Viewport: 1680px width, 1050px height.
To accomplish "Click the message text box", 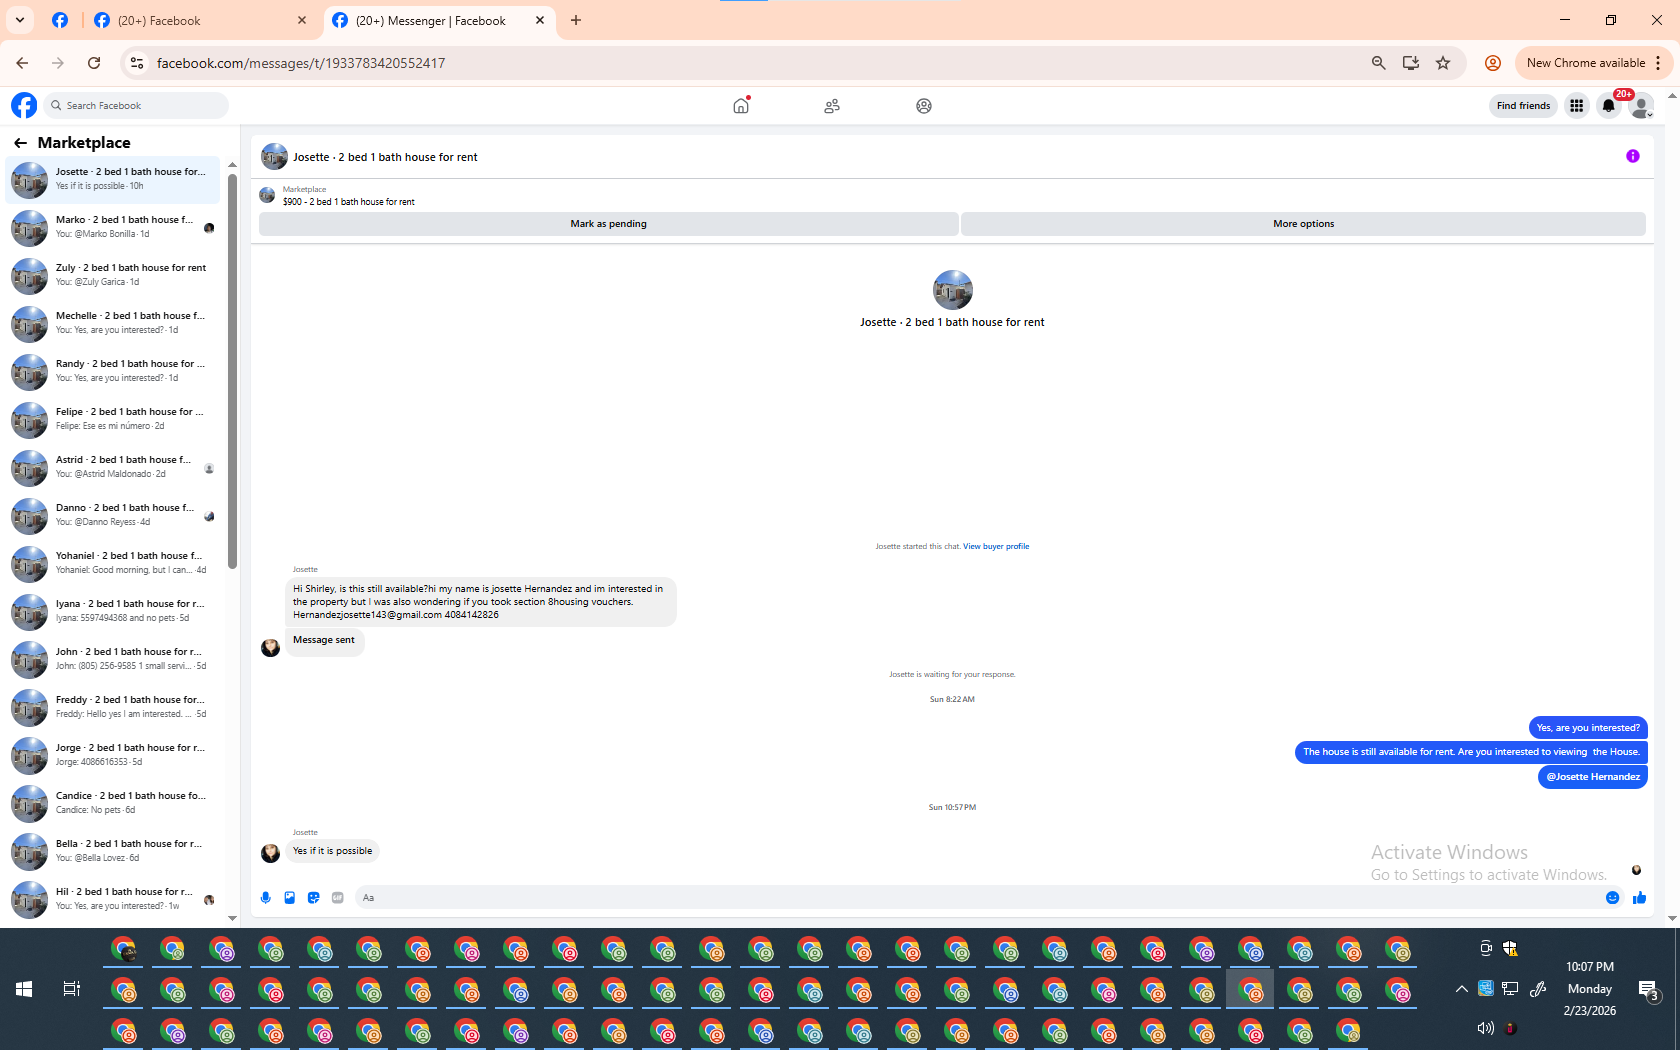I will tap(980, 898).
